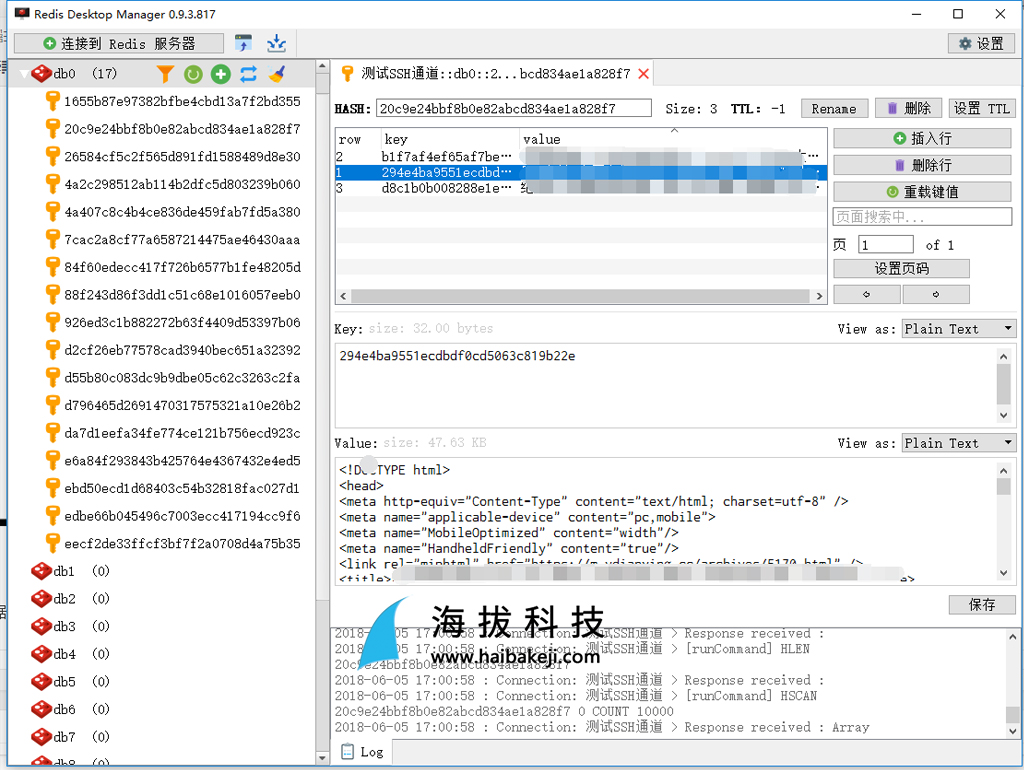The height and width of the screenshot is (770, 1024).
Task: Click the 页面搜索中 page search field
Action: [x=922, y=217]
